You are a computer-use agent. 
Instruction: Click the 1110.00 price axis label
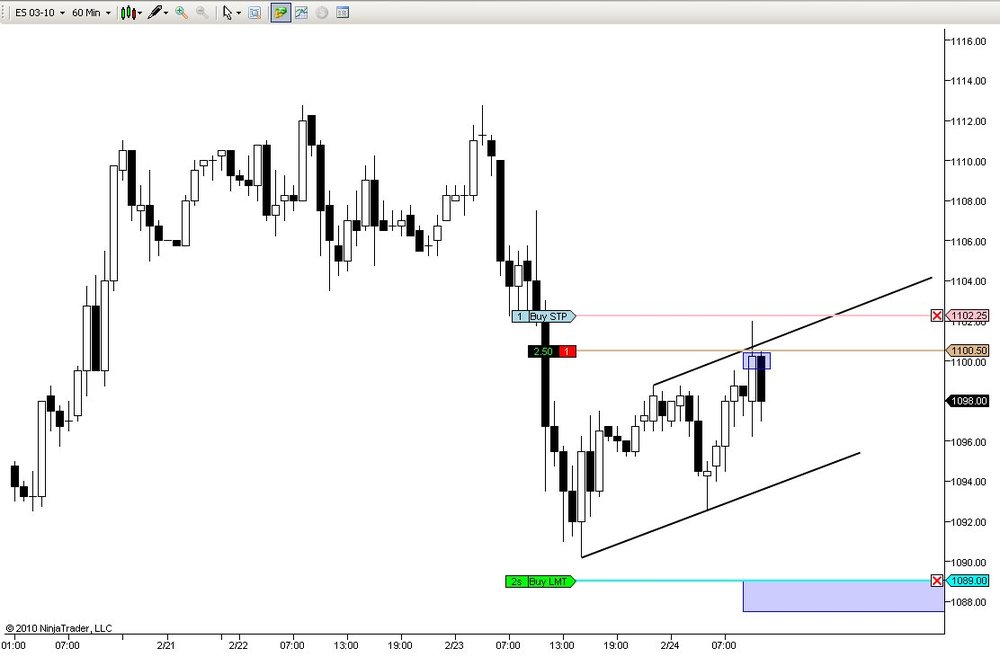click(968, 161)
